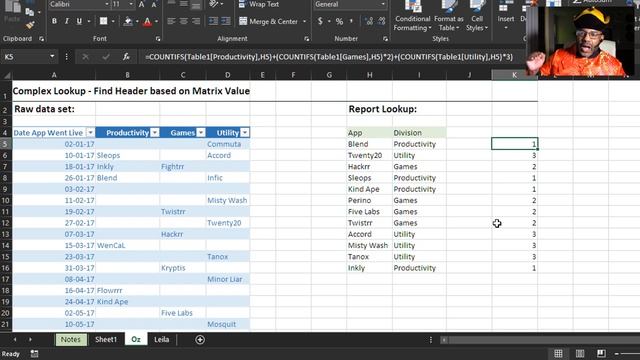Click the Copy icon
Screen dimensions: 640x360
29,12
